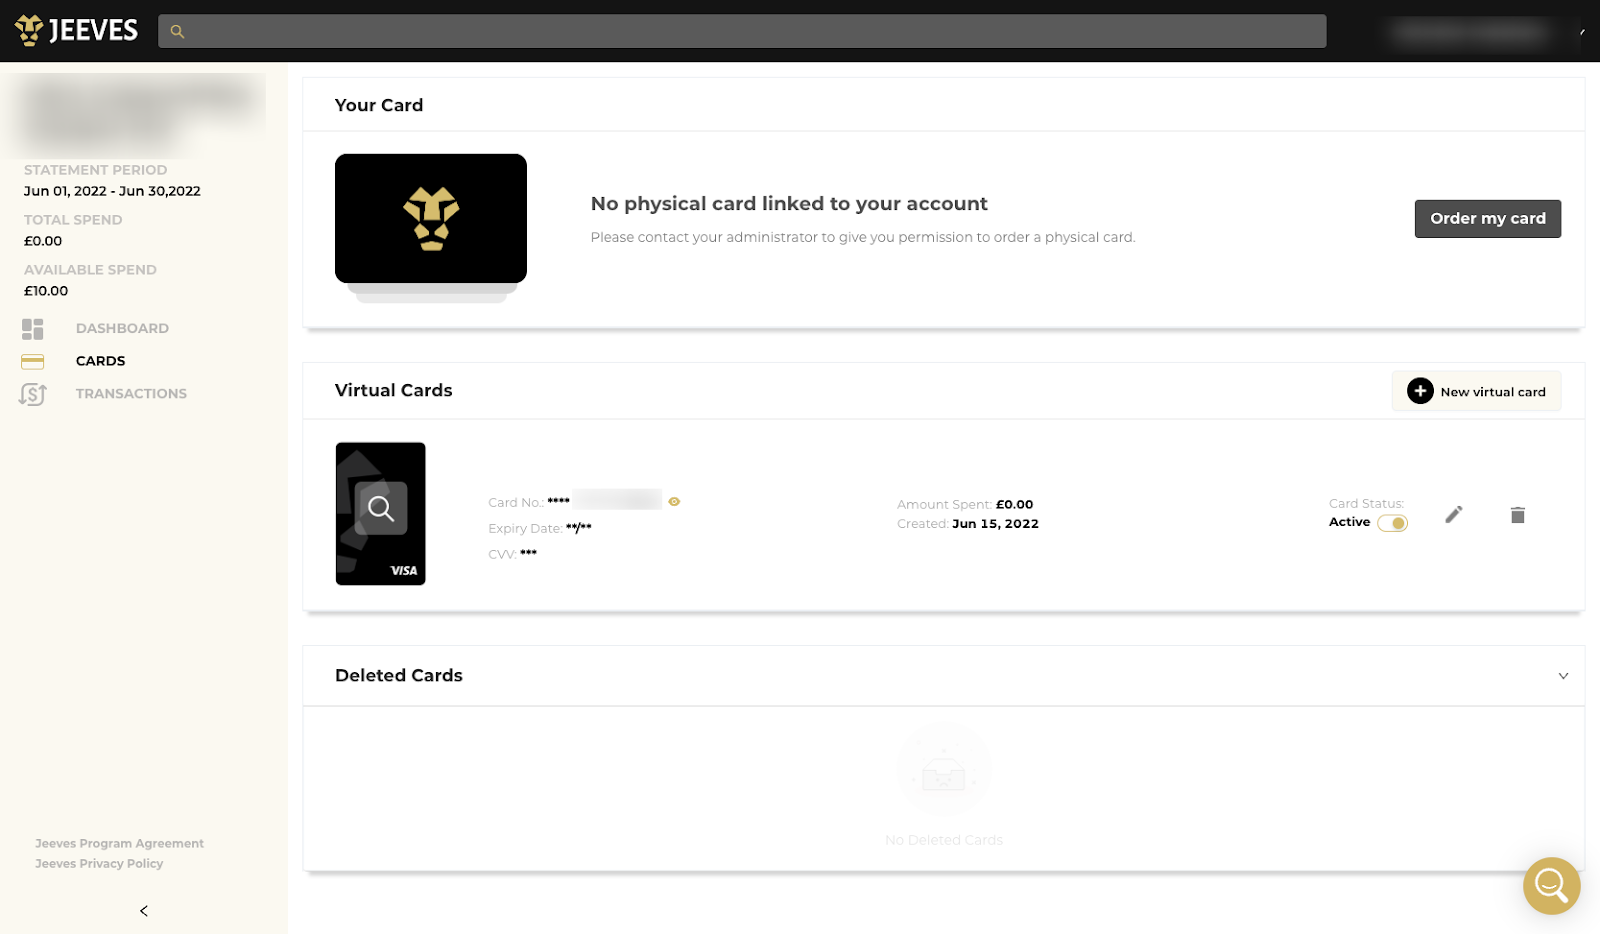Reveal the card number with the eye icon

674,500
